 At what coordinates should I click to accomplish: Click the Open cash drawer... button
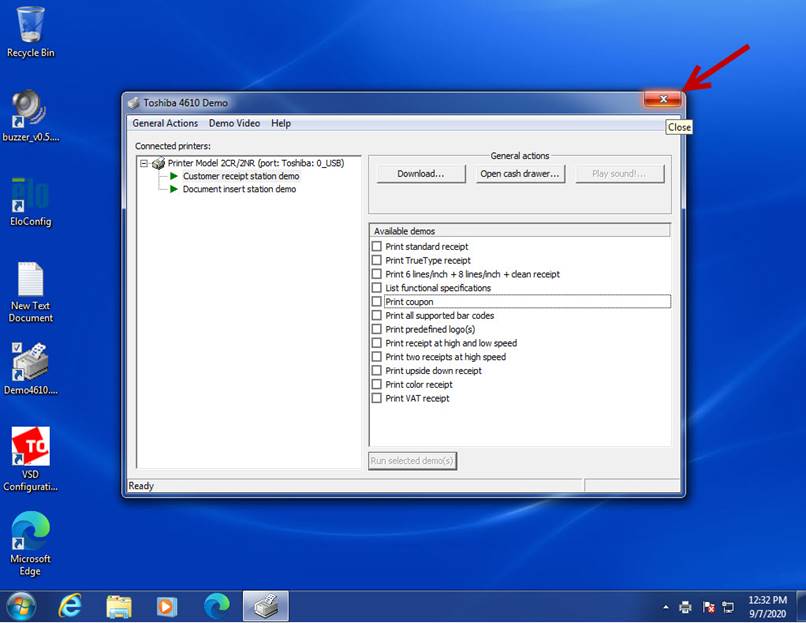[x=519, y=173]
